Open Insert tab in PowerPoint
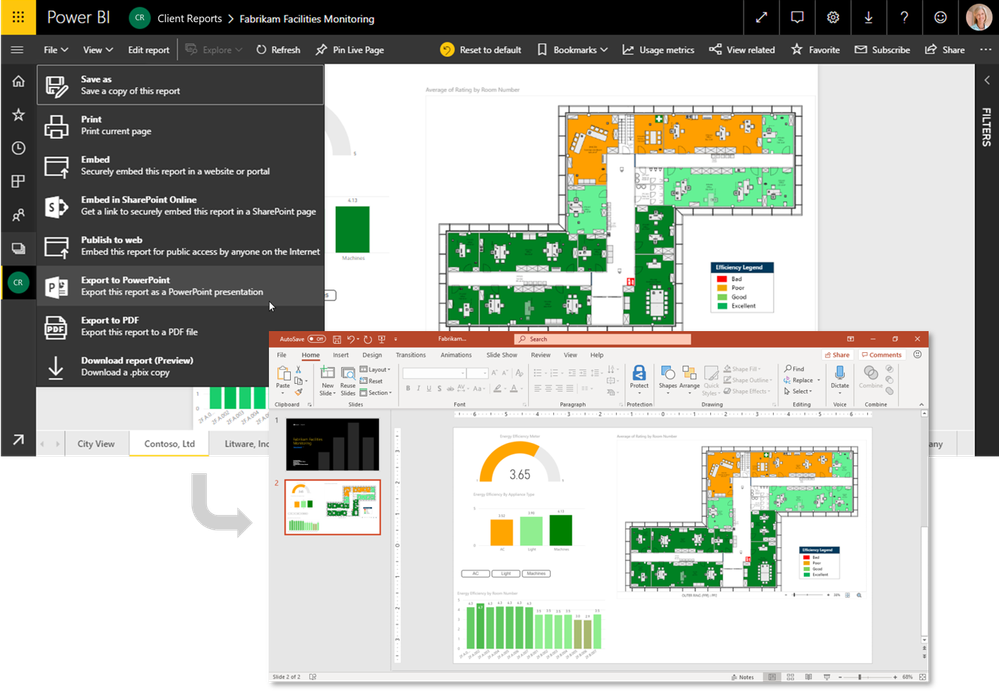 coord(341,355)
